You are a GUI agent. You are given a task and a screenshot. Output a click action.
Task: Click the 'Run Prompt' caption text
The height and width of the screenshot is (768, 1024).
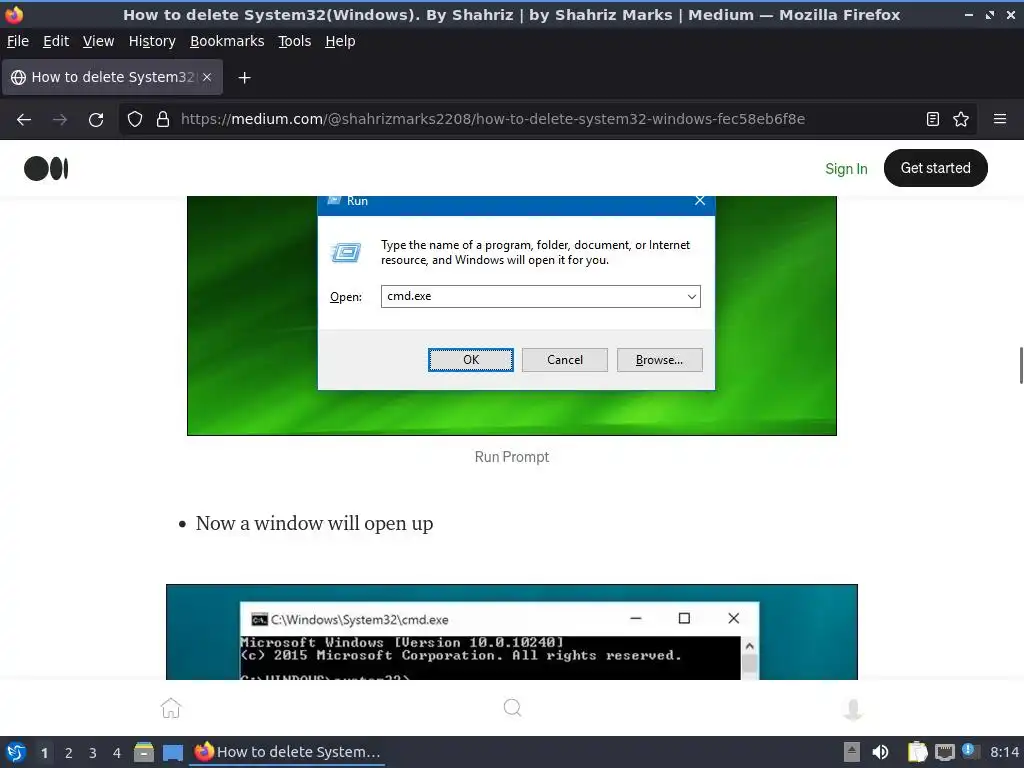tap(511, 456)
